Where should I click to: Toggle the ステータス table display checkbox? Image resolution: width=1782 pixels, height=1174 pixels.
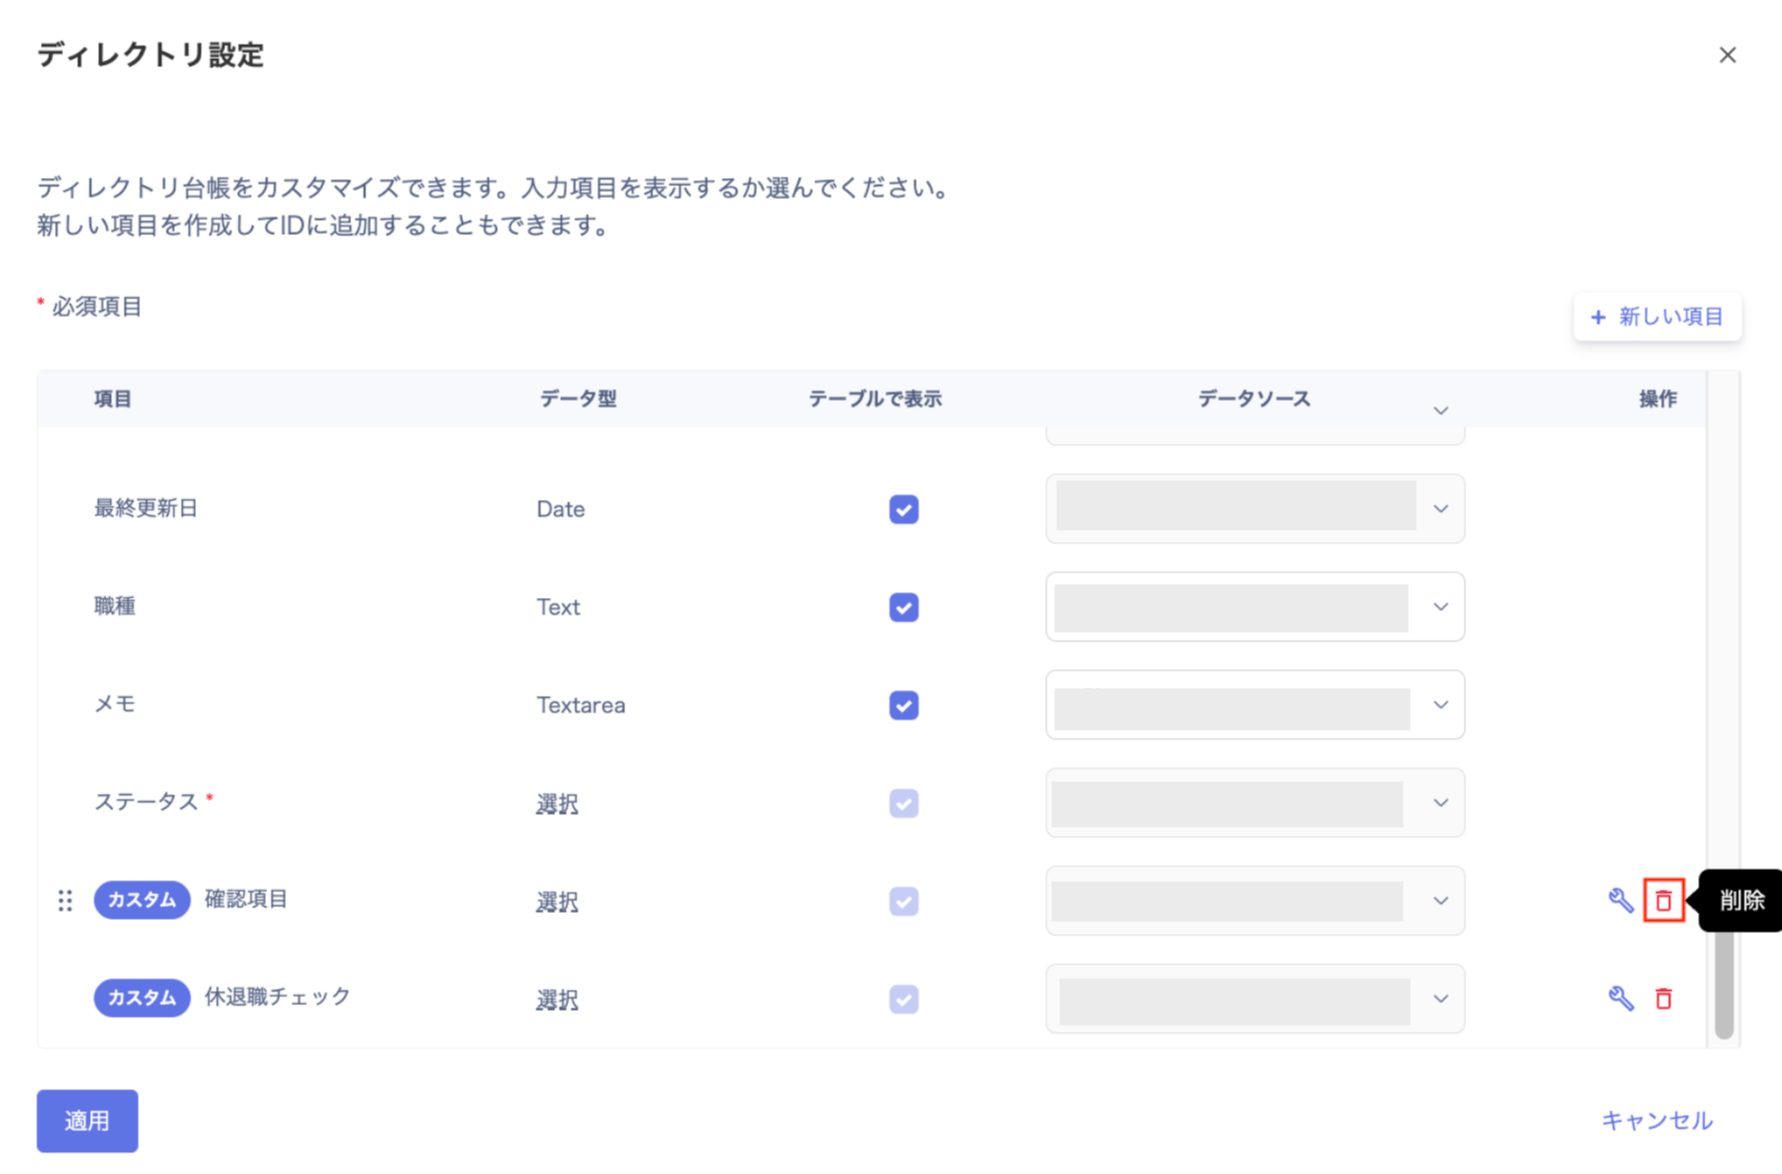[x=904, y=803]
